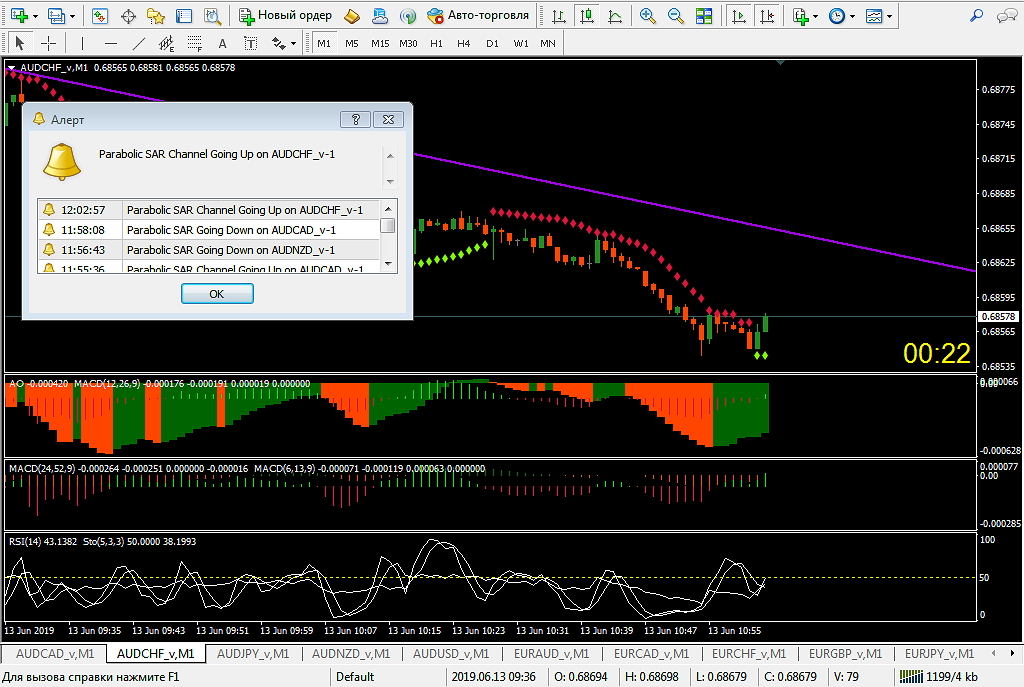The image size is (1024, 687).
Task: Open the periods clock dropdown arrow
Action: coord(852,16)
